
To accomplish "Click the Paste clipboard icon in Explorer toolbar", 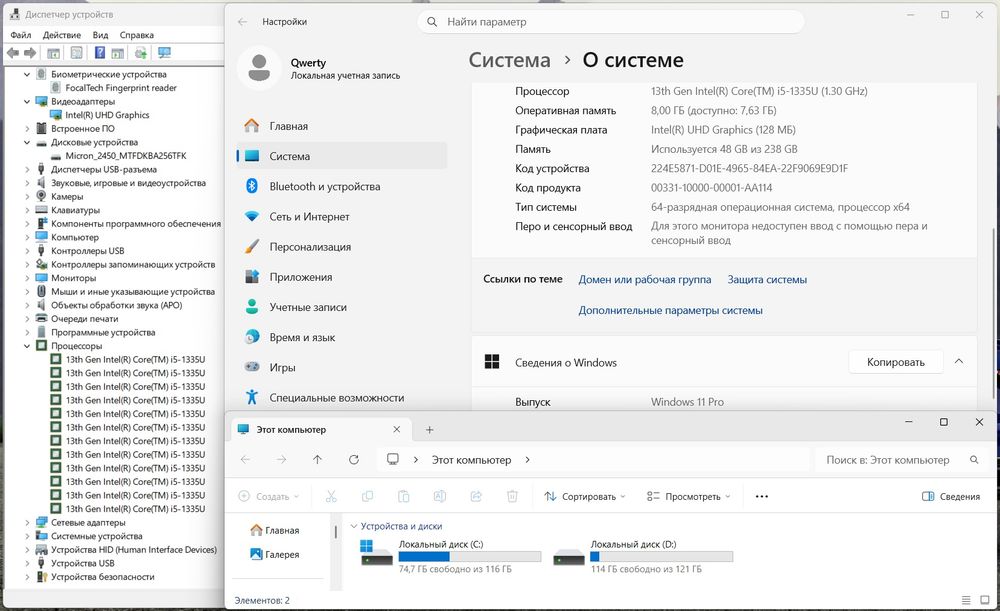I will [x=404, y=496].
